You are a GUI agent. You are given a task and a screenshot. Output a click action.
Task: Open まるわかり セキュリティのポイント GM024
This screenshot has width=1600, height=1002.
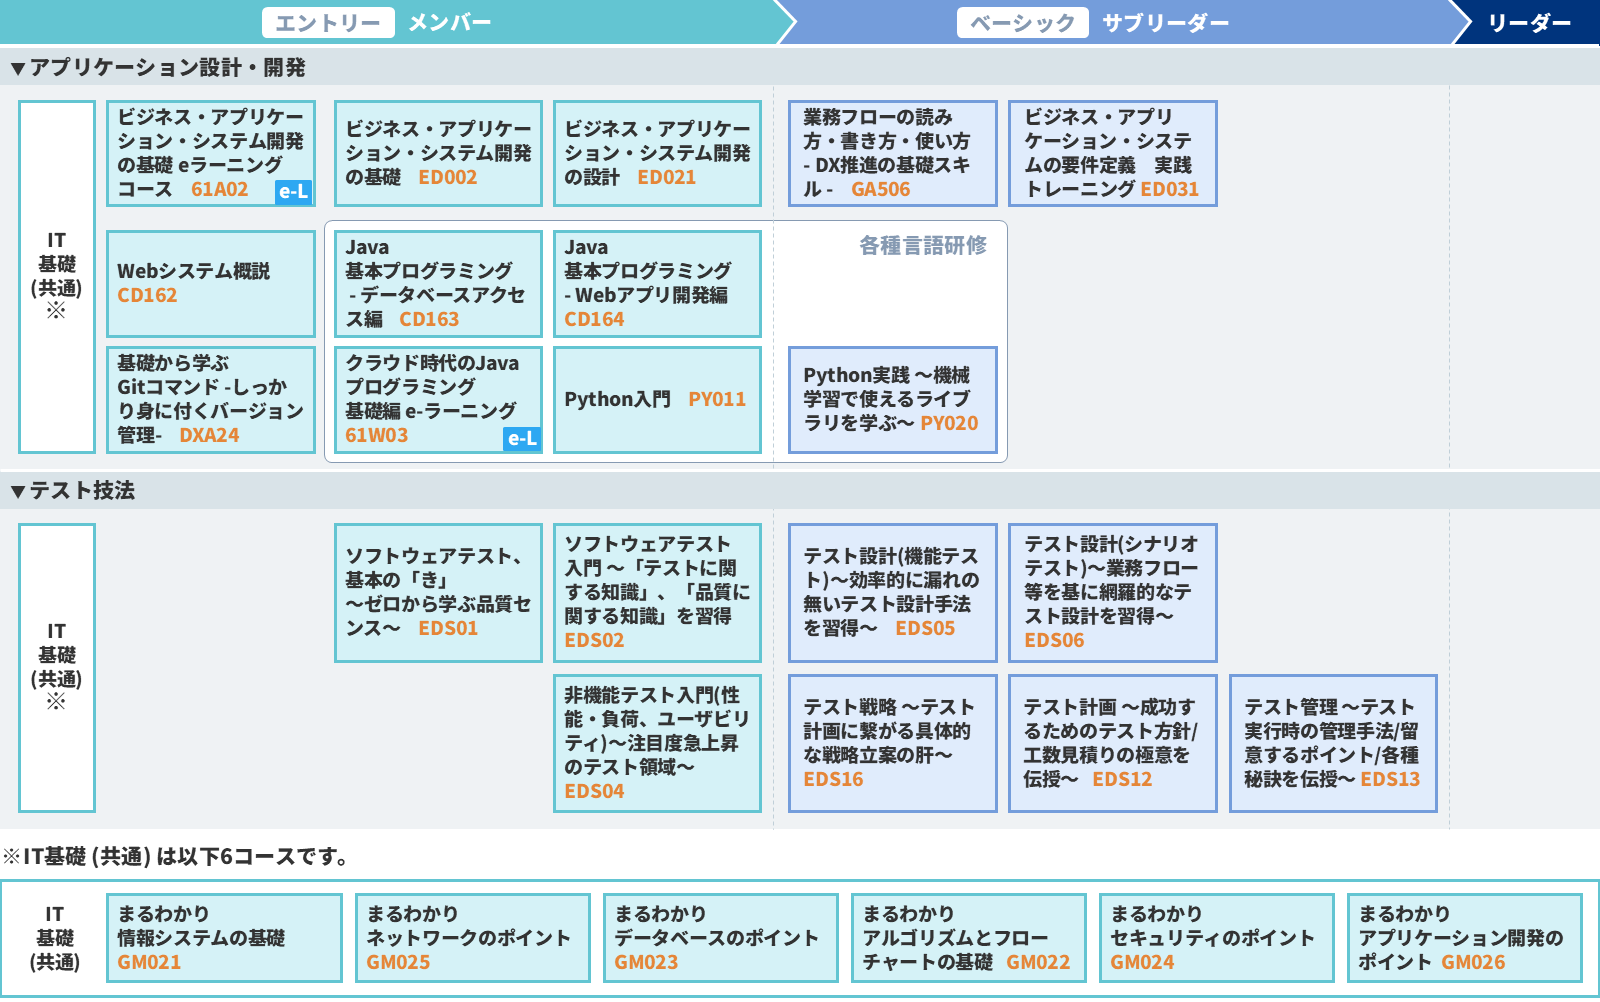click(1216, 938)
